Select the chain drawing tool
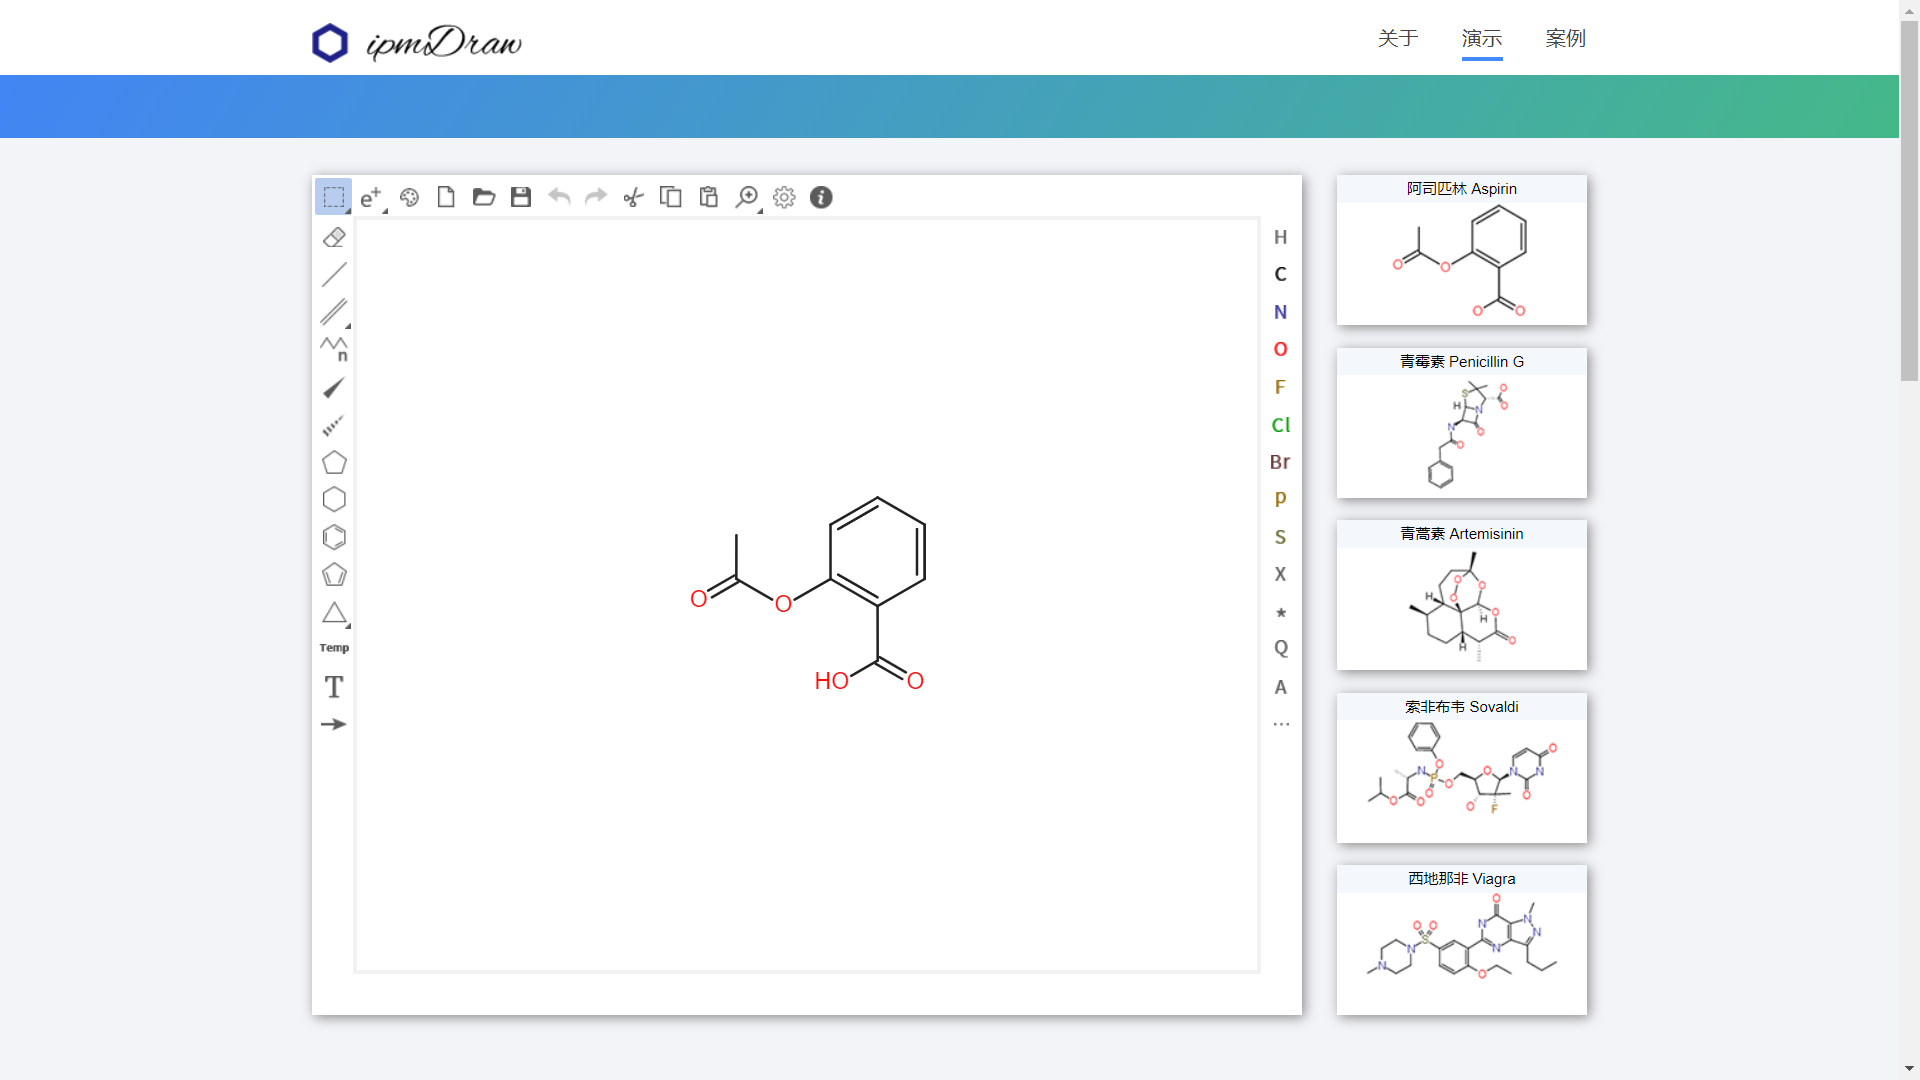The width and height of the screenshot is (1920, 1080). pos(334,349)
